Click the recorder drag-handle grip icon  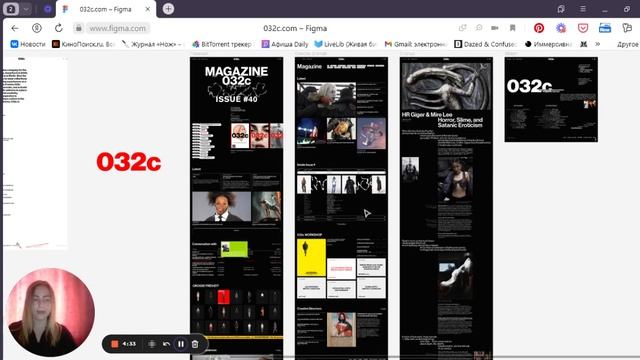tap(151, 344)
